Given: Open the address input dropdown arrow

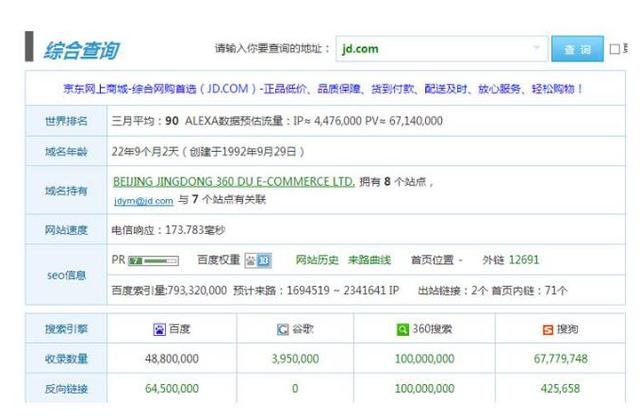Looking at the screenshot, I should click(536, 48).
